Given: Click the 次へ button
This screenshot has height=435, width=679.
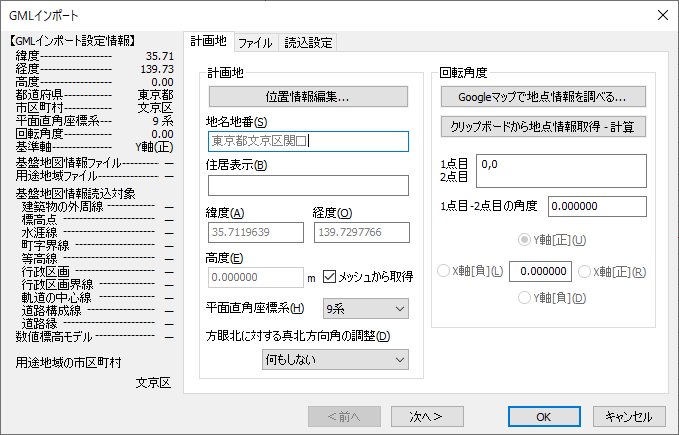Looking at the screenshot, I should (x=428, y=416).
